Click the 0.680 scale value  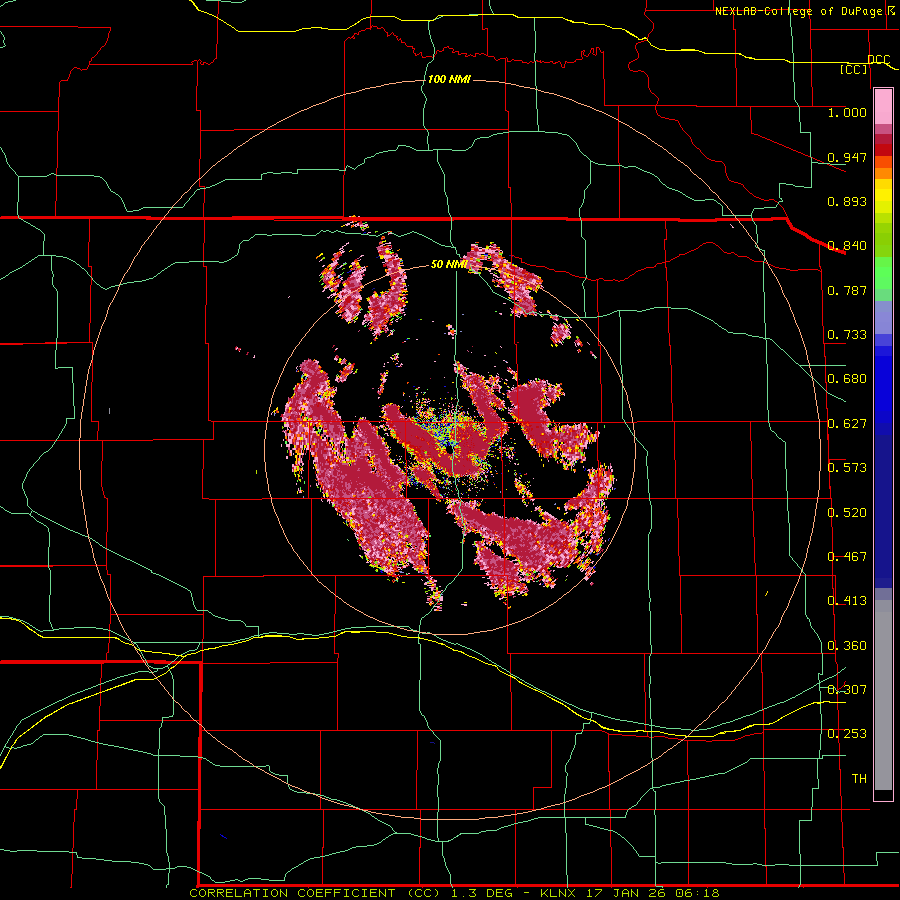[x=847, y=378]
